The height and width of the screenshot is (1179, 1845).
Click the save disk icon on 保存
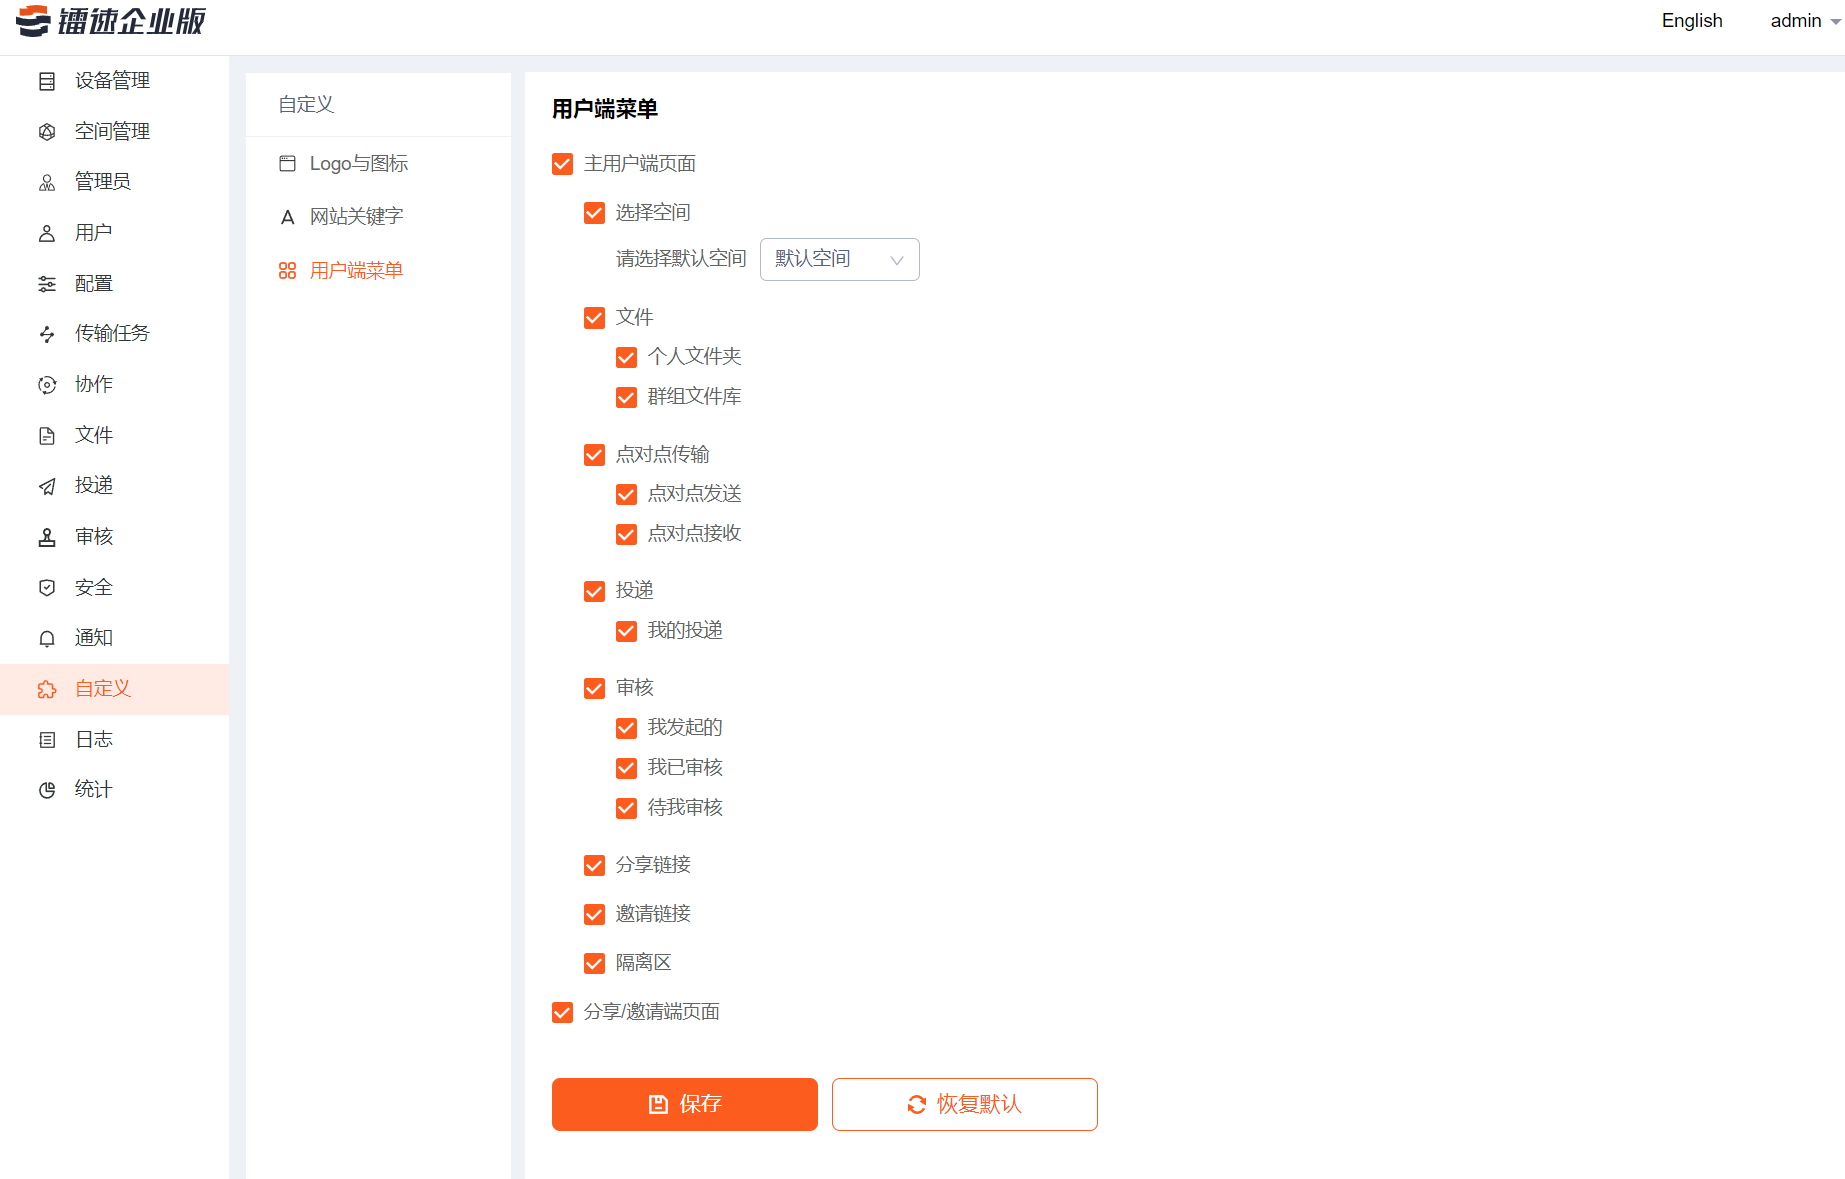tap(658, 1104)
